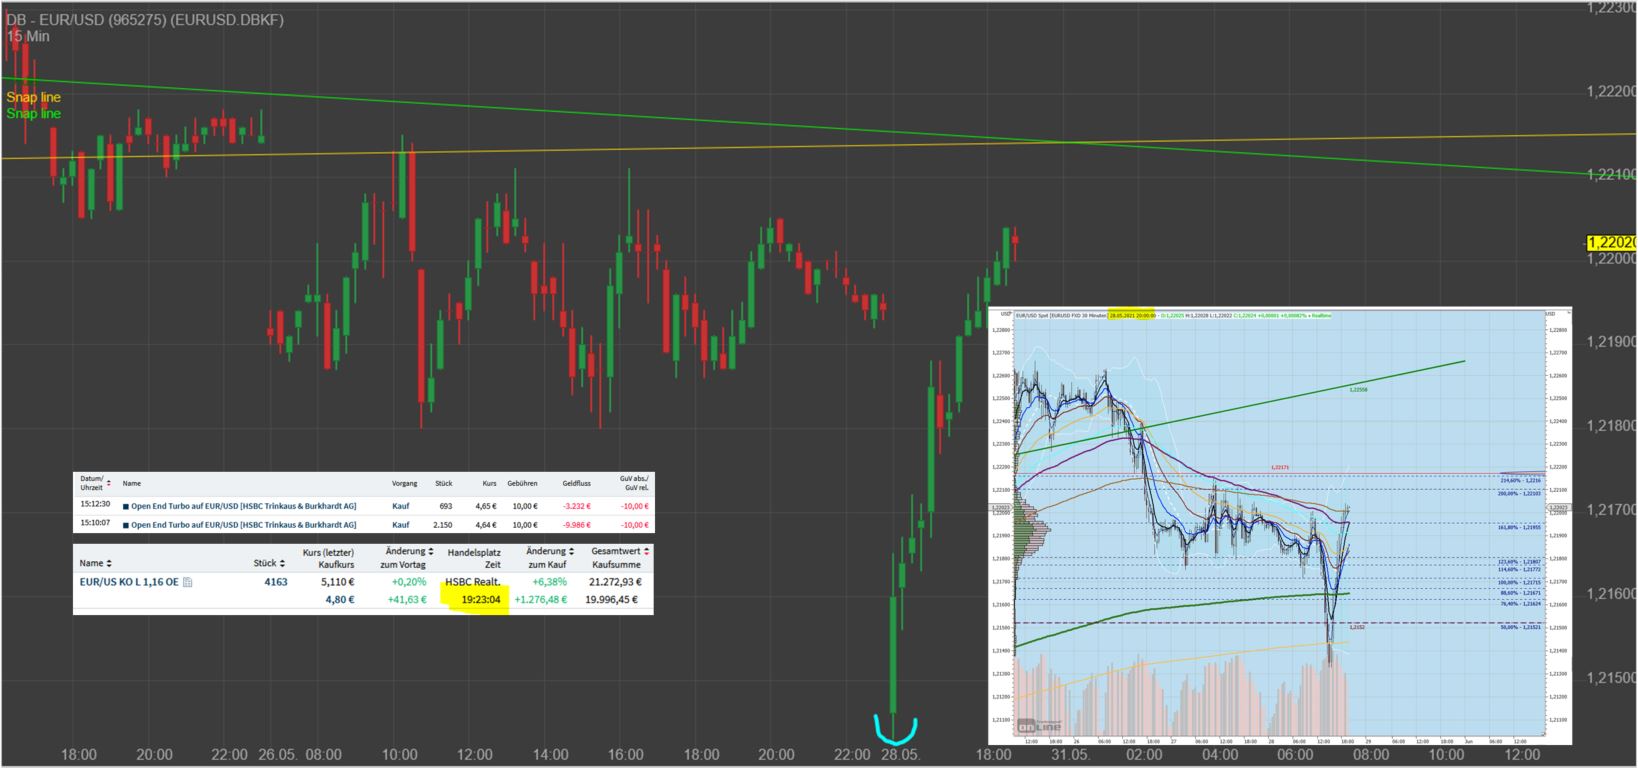Click the 4163 position size value
This screenshot has height=768, width=1638.
pyautogui.click(x=275, y=581)
